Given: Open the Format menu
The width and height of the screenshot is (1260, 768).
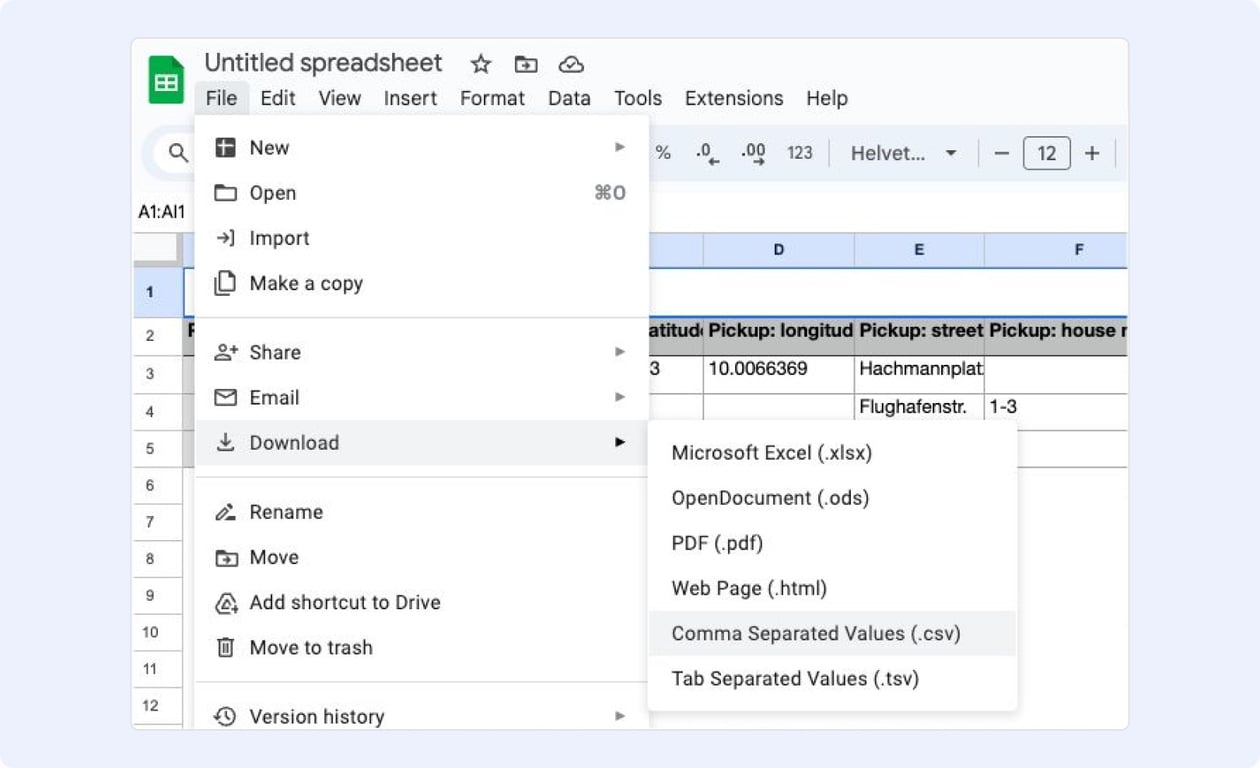Looking at the screenshot, I should pos(492,98).
